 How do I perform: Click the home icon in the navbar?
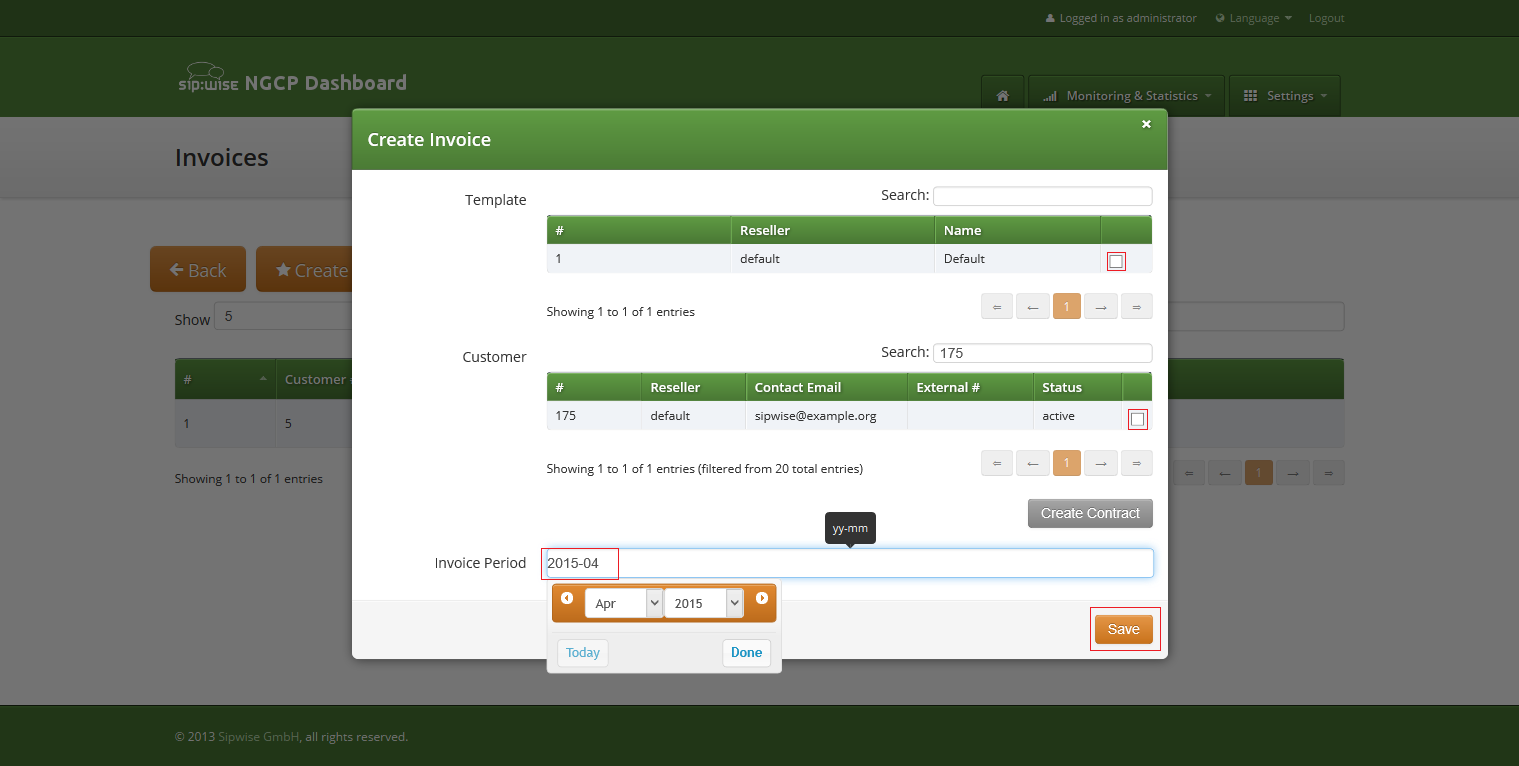pyautogui.click(x=1002, y=94)
